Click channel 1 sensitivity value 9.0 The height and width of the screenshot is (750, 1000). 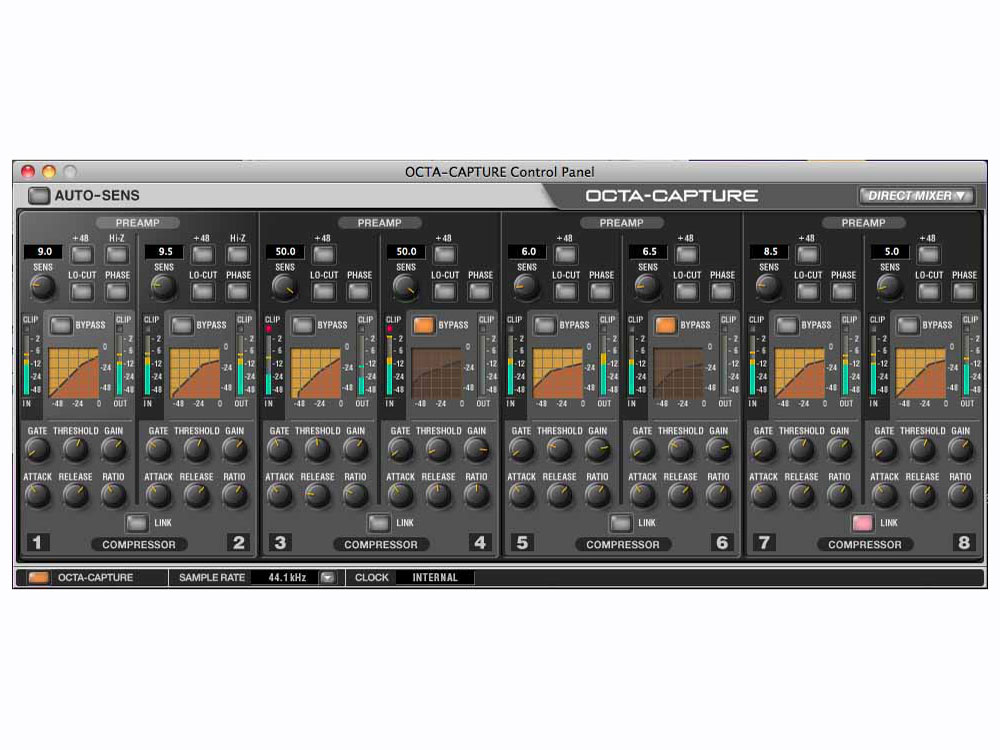[x=43, y=251]
